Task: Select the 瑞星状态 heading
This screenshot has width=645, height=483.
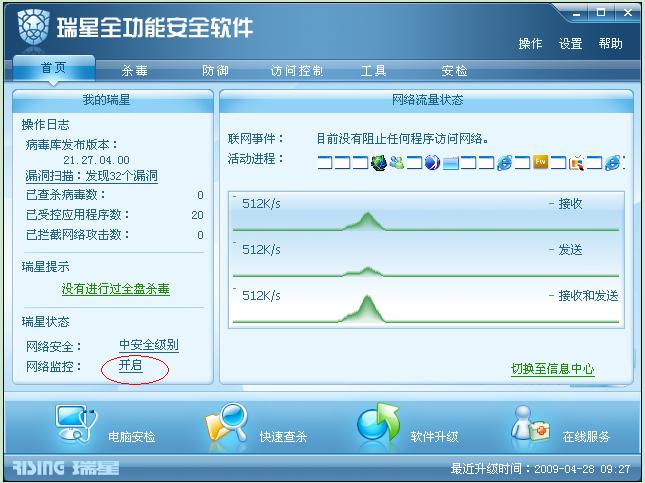Action: click(45, 322)
